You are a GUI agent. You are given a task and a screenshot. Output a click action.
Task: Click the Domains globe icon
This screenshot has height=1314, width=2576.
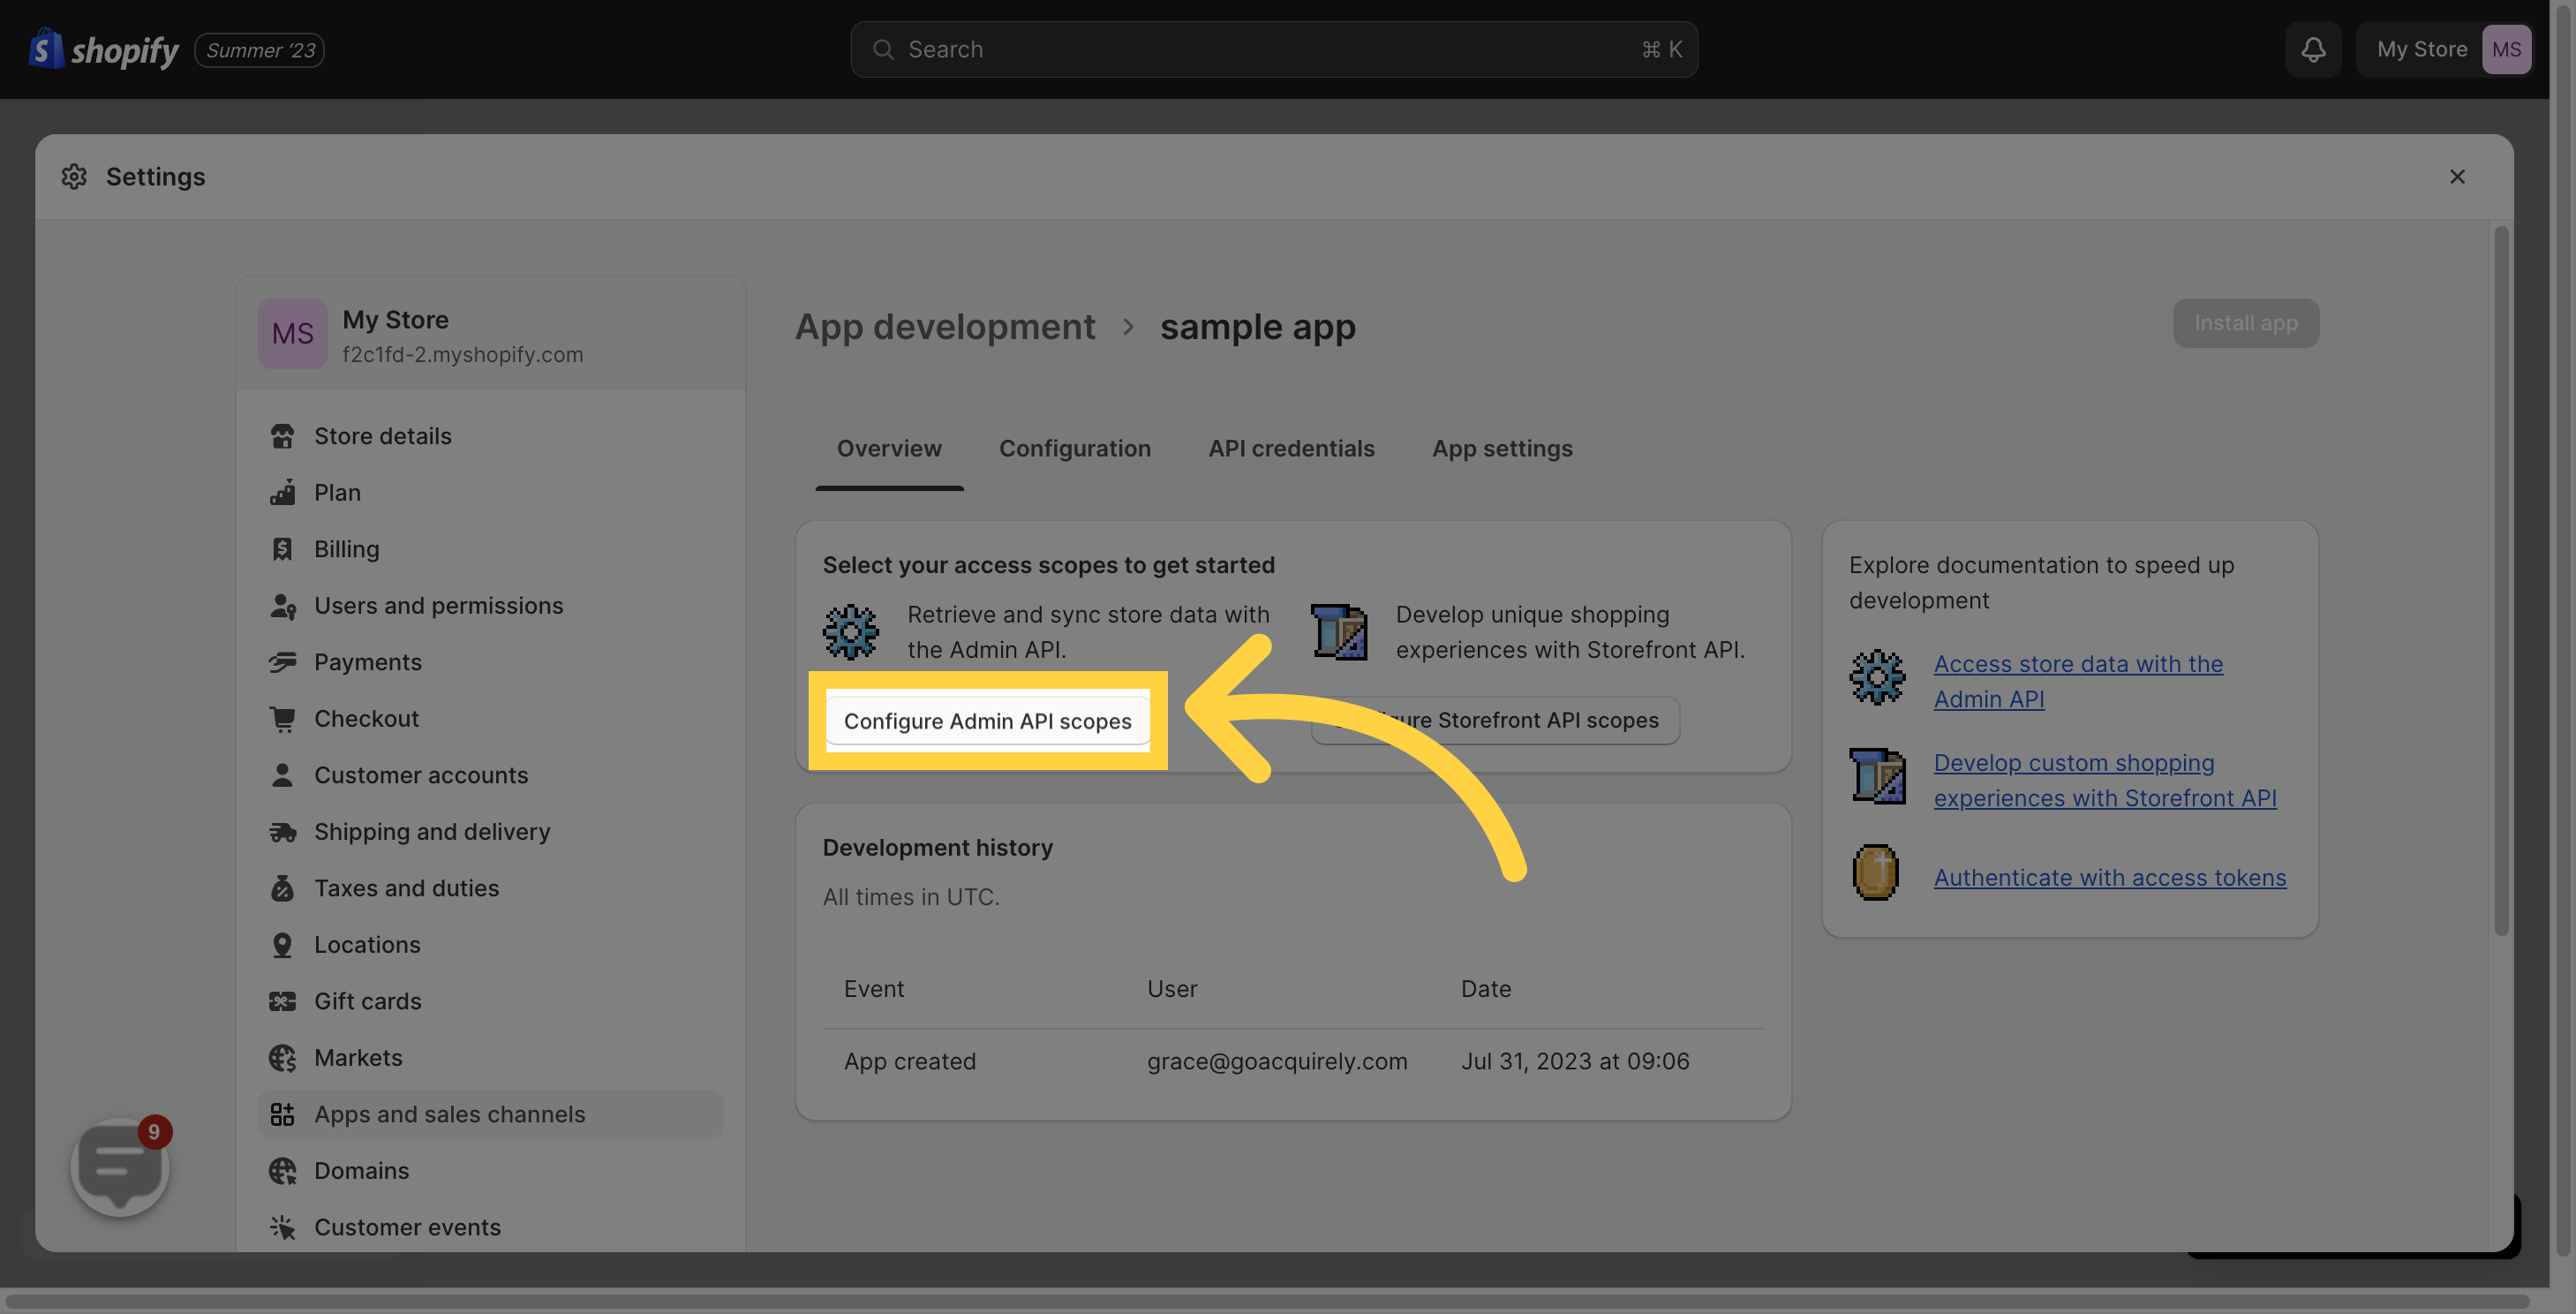(x=282, y=1170)
